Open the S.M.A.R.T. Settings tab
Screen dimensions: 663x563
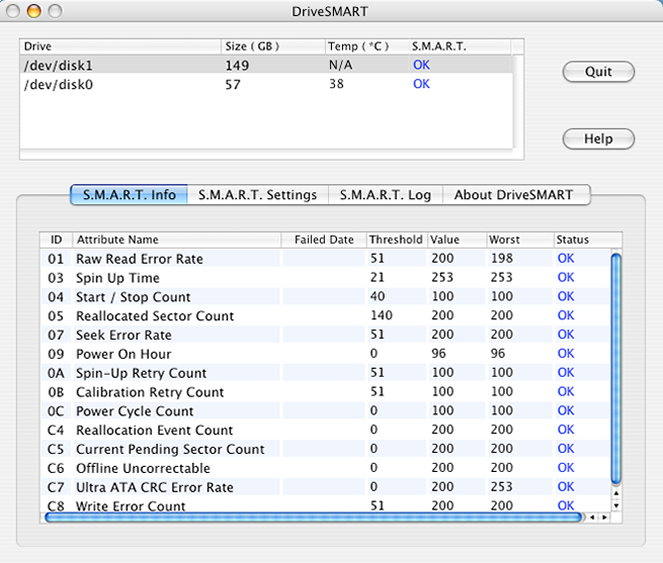tap(258, 195)
